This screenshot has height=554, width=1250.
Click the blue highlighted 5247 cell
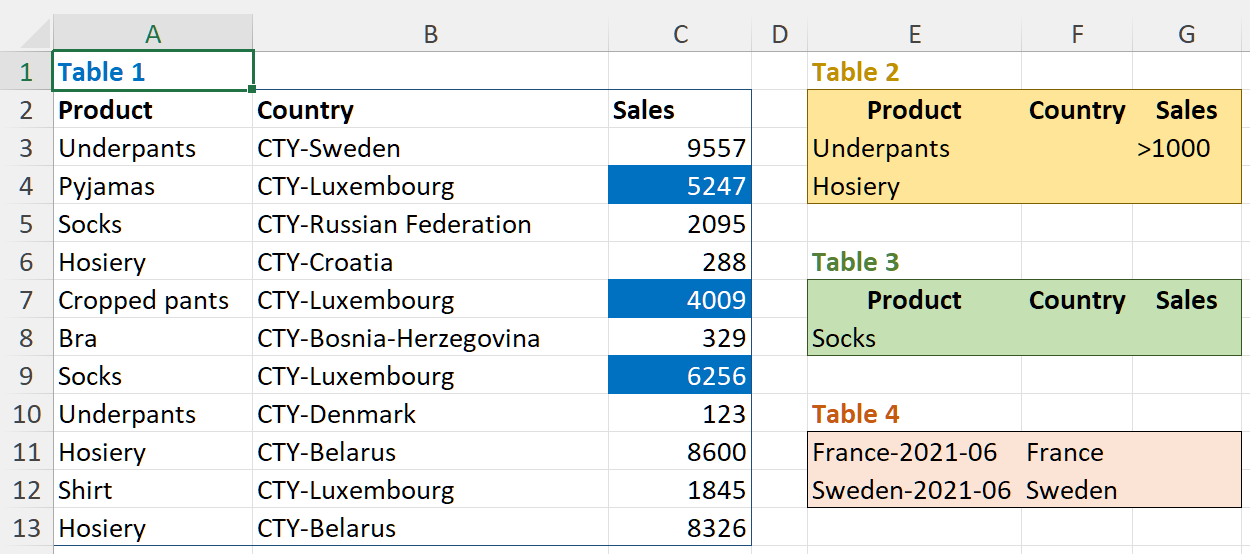[x=680, y=186]
